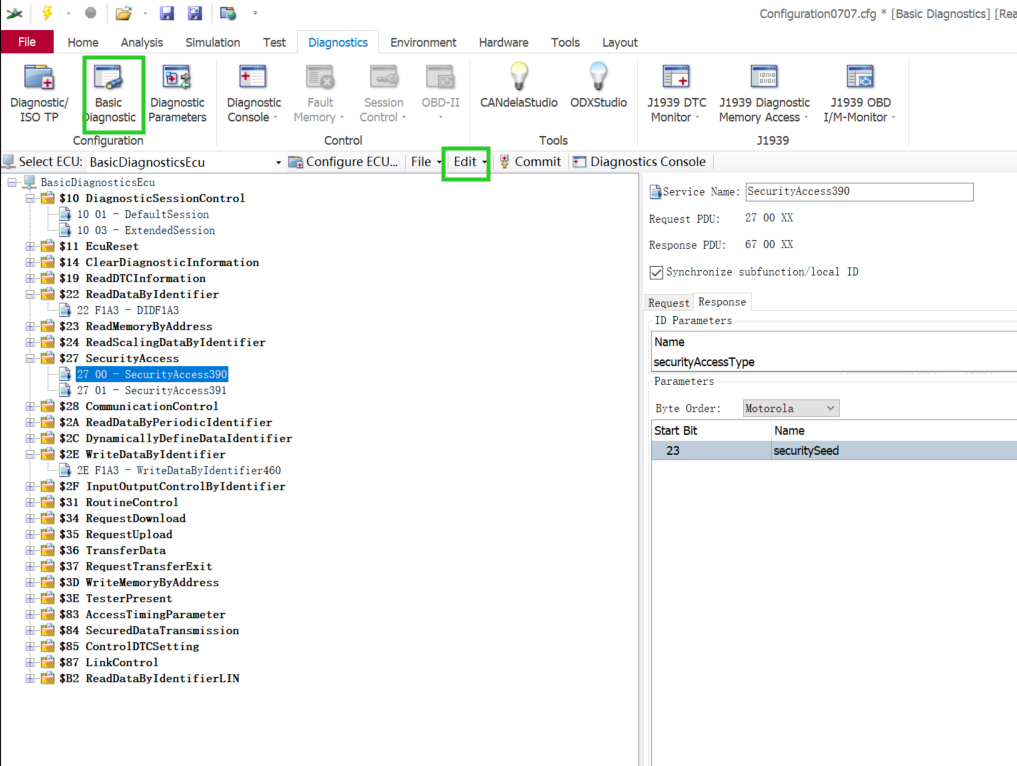The image size is (1017, 766).
Task: Open Session Control
Action: [x=383, y=93]
